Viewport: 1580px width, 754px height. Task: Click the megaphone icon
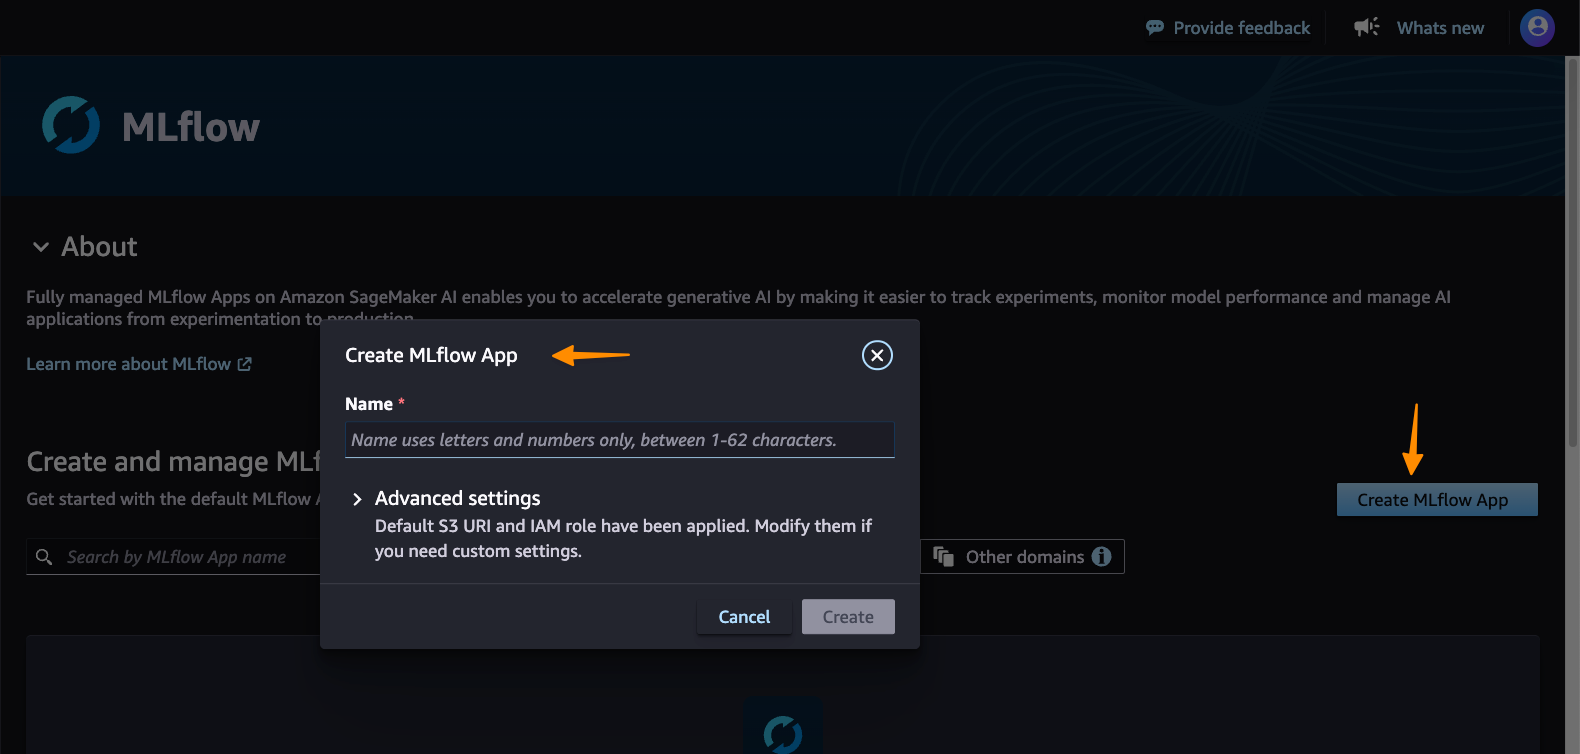pyautogui.click(x=1366, y=27)
